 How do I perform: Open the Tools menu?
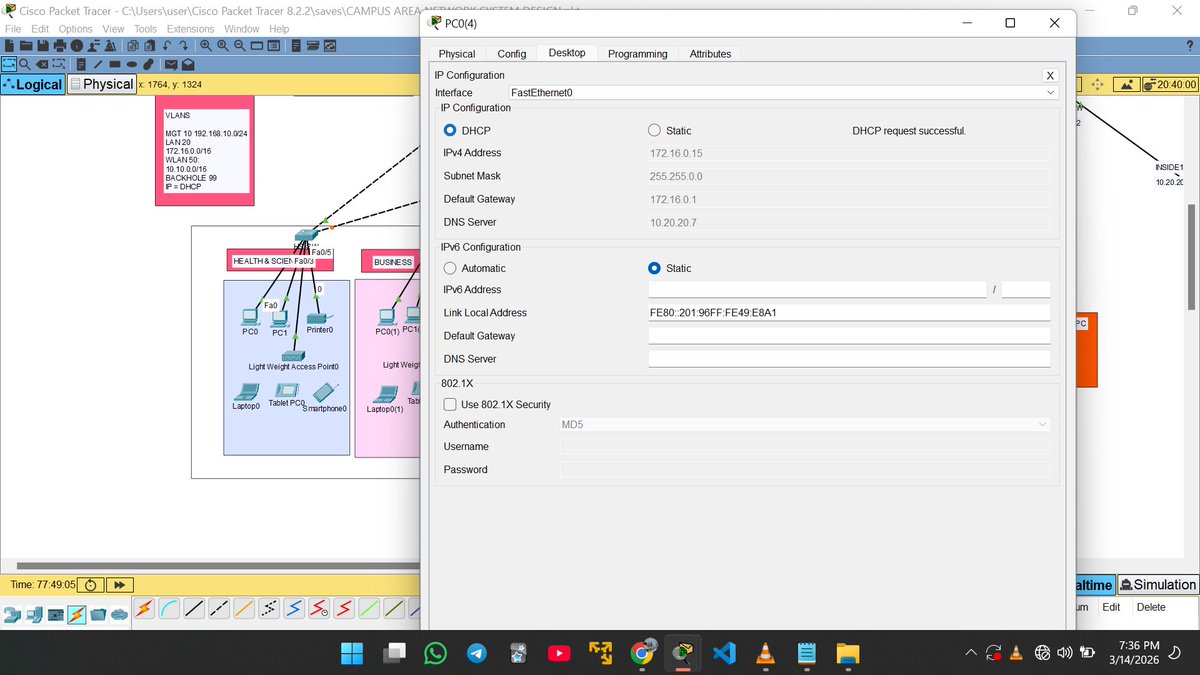(x=145, y=29)
